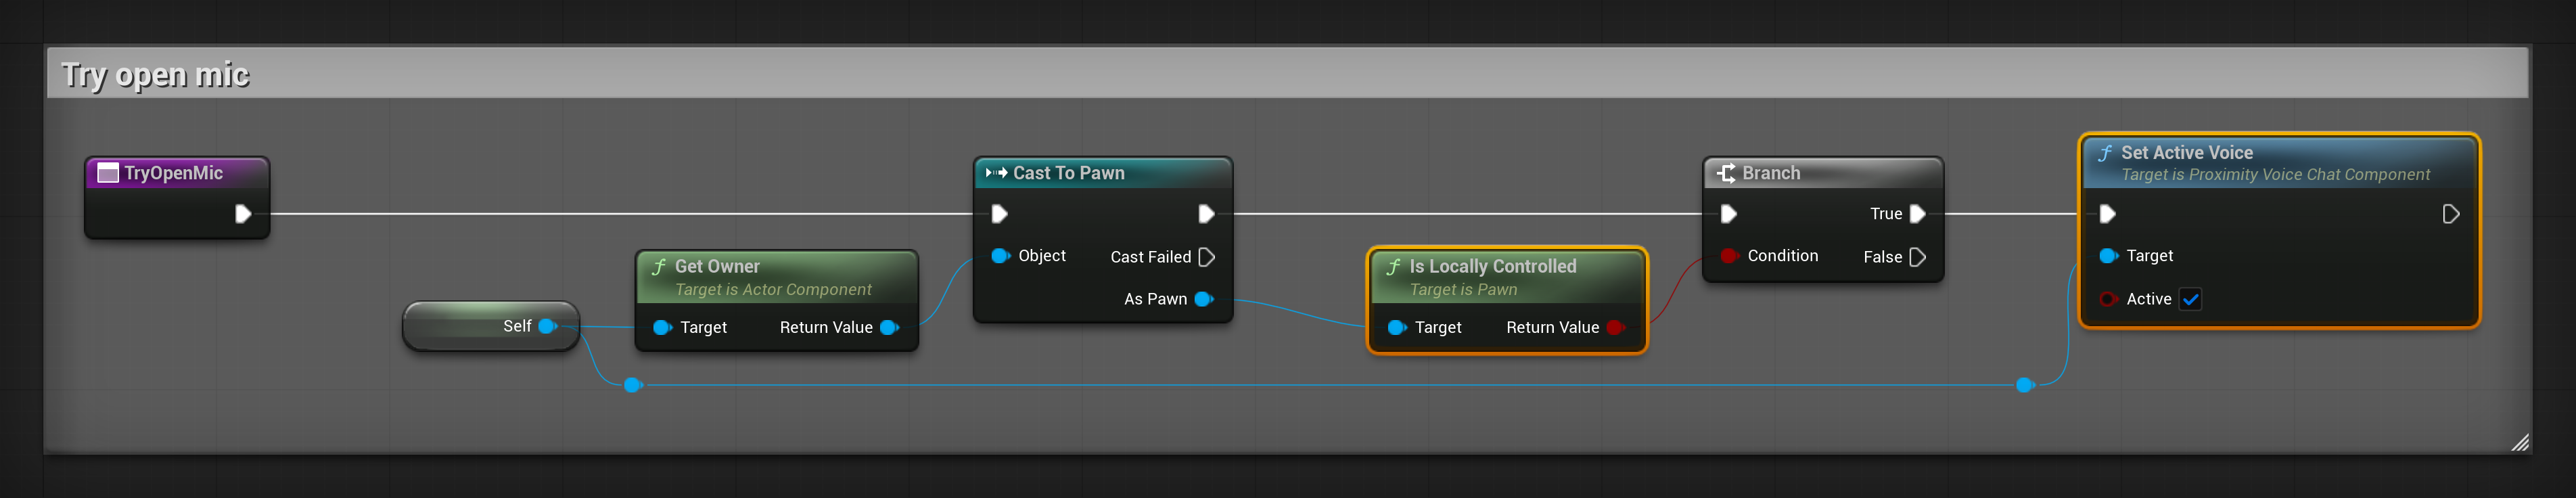Image resolution: width=2576 pixels, height=498 pixels.
Task: Click Get Owner Return Value pin
Action: [x=889, y=328]
